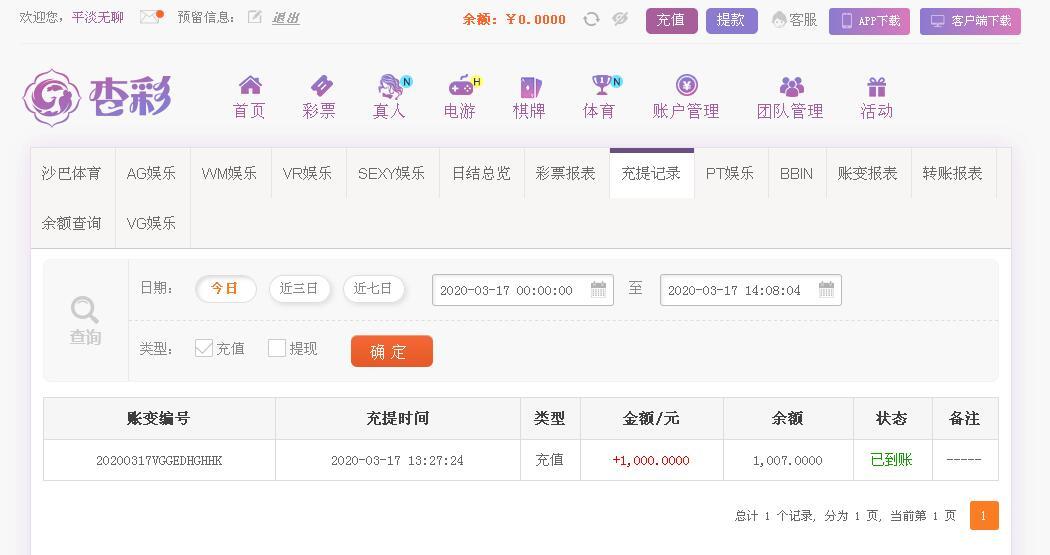Edit reserved info with pencil icon

254,17
